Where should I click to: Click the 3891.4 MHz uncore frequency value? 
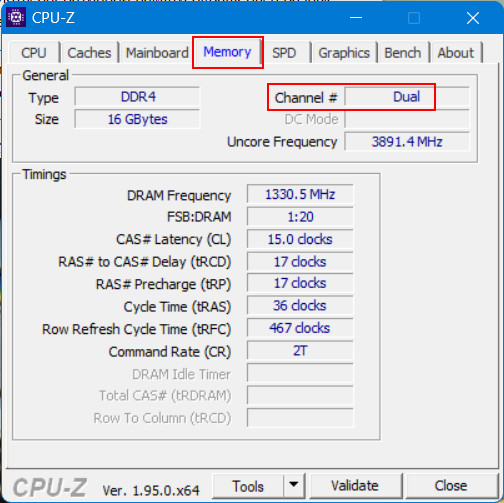(x=407, y=142)
